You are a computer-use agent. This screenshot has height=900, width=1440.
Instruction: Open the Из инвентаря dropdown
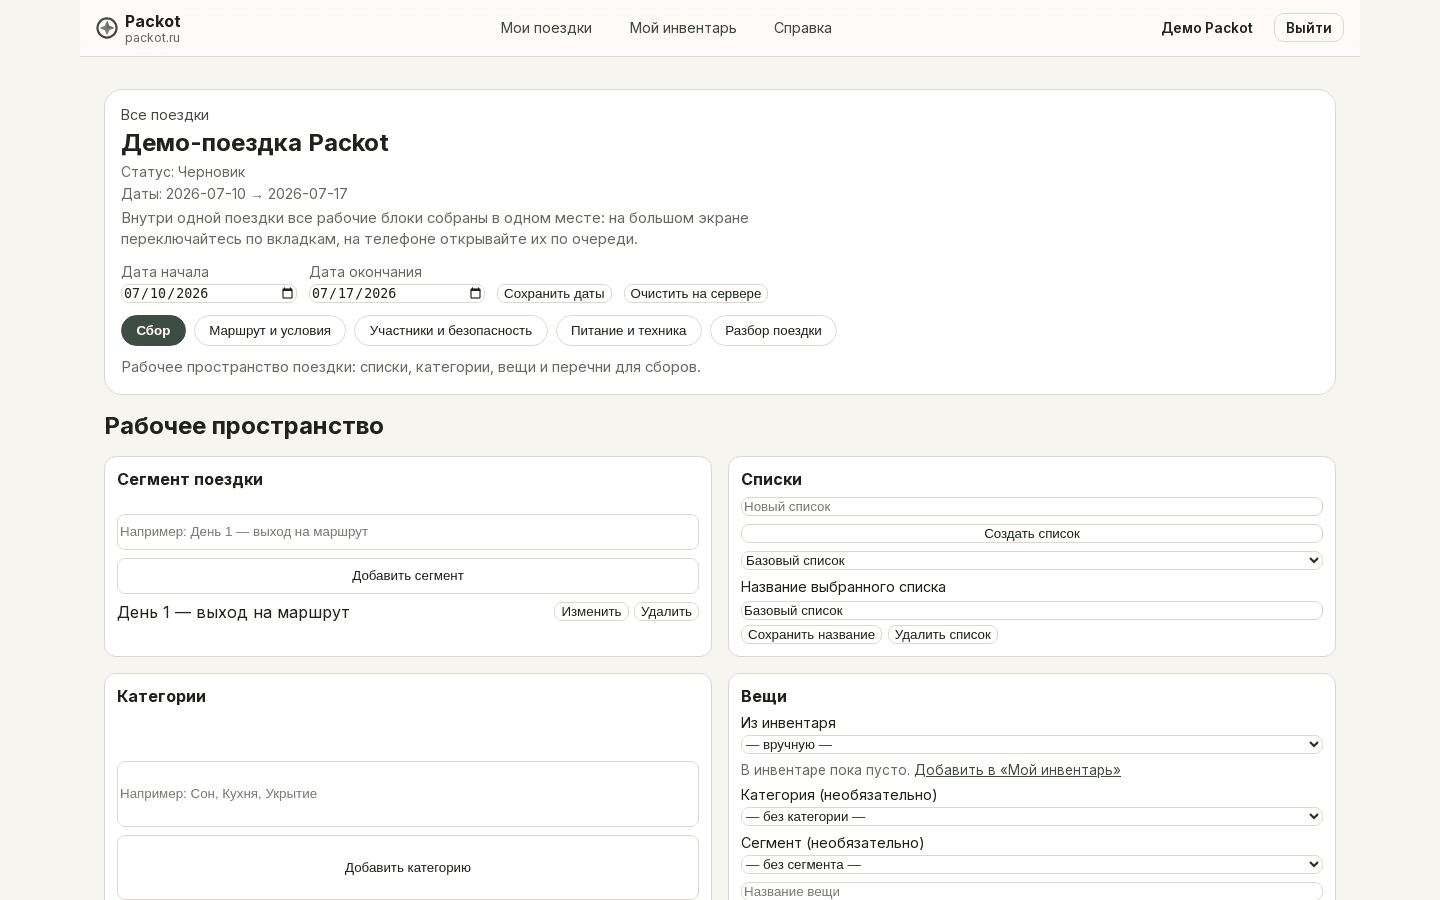1031,745
